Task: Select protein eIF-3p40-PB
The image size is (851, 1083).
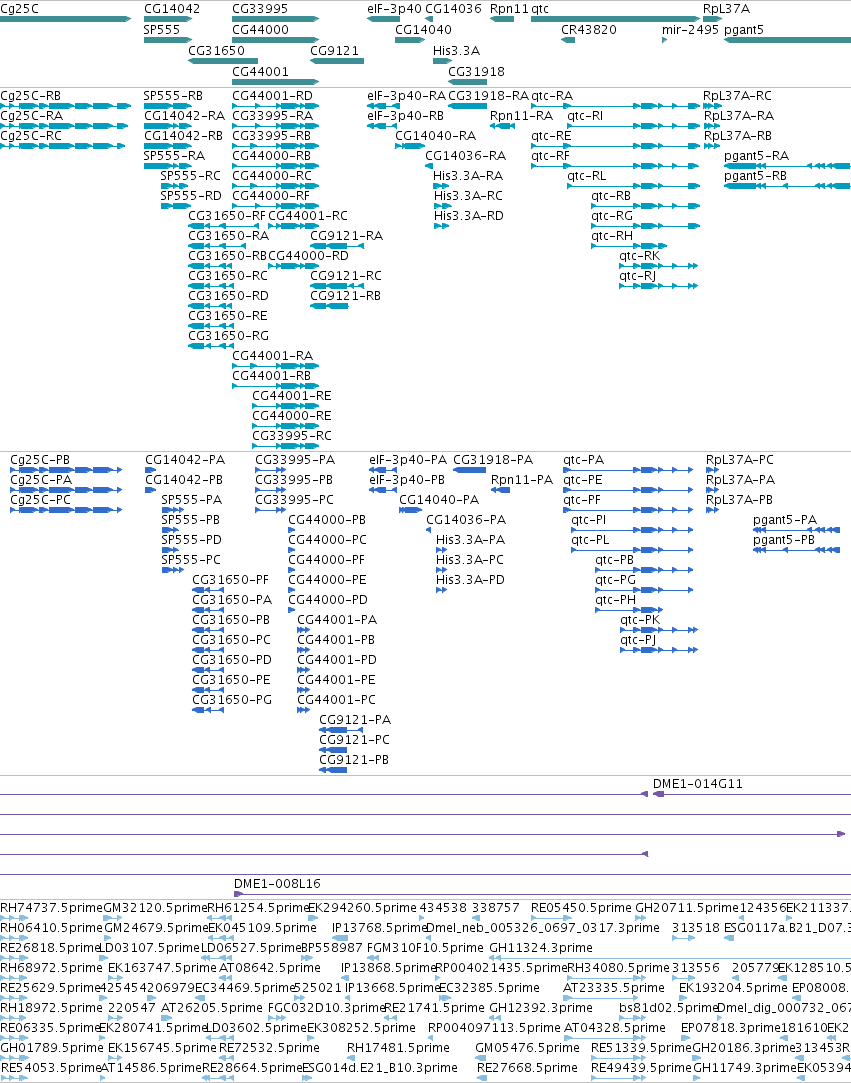Action: coord(407,479)
